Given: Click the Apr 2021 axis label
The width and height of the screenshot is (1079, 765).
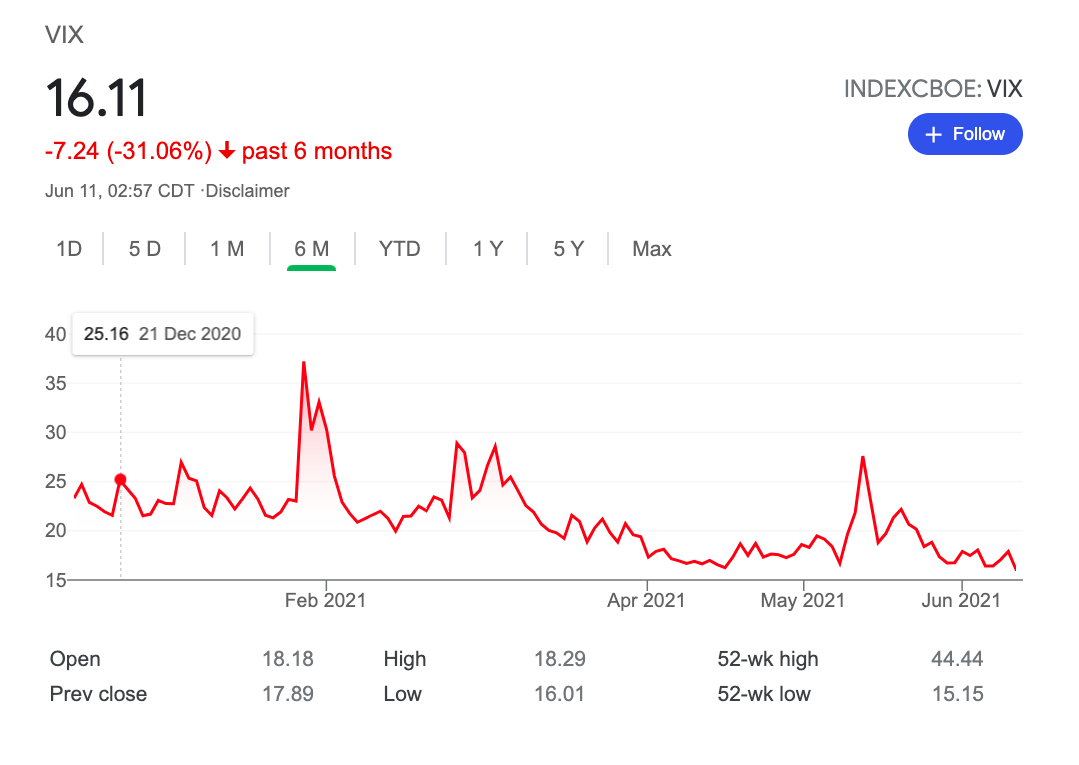Looking at the screenshot, I should (x=646, y=601).
